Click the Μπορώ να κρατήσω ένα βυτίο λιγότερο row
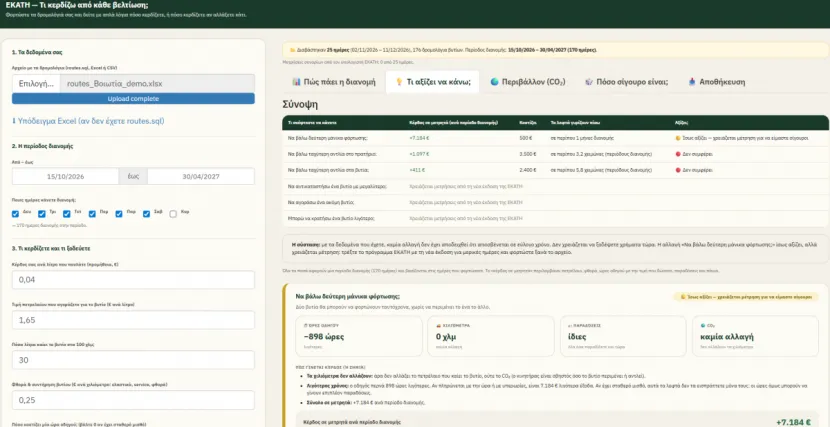Viewport: 830px width, 427px height. point(555,218)
